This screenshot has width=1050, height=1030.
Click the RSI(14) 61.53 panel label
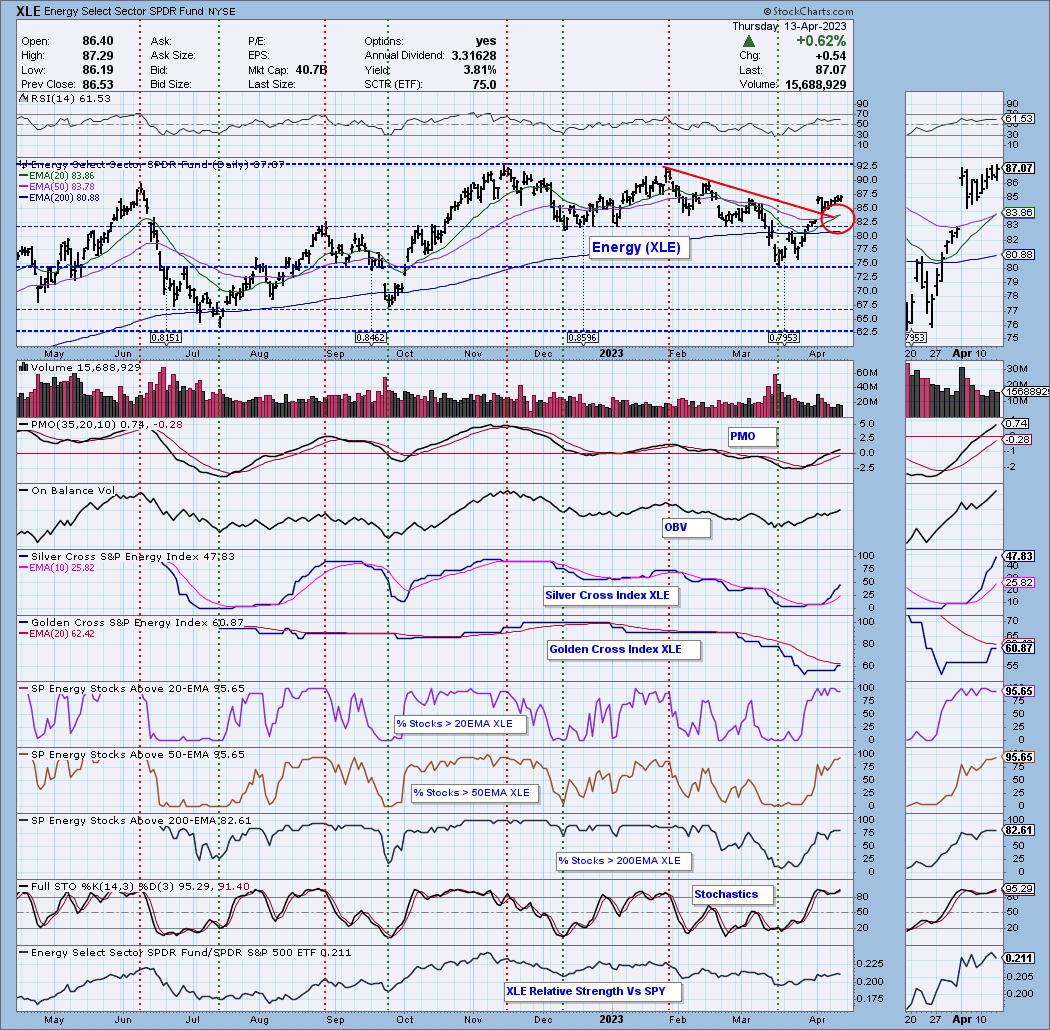64,98
